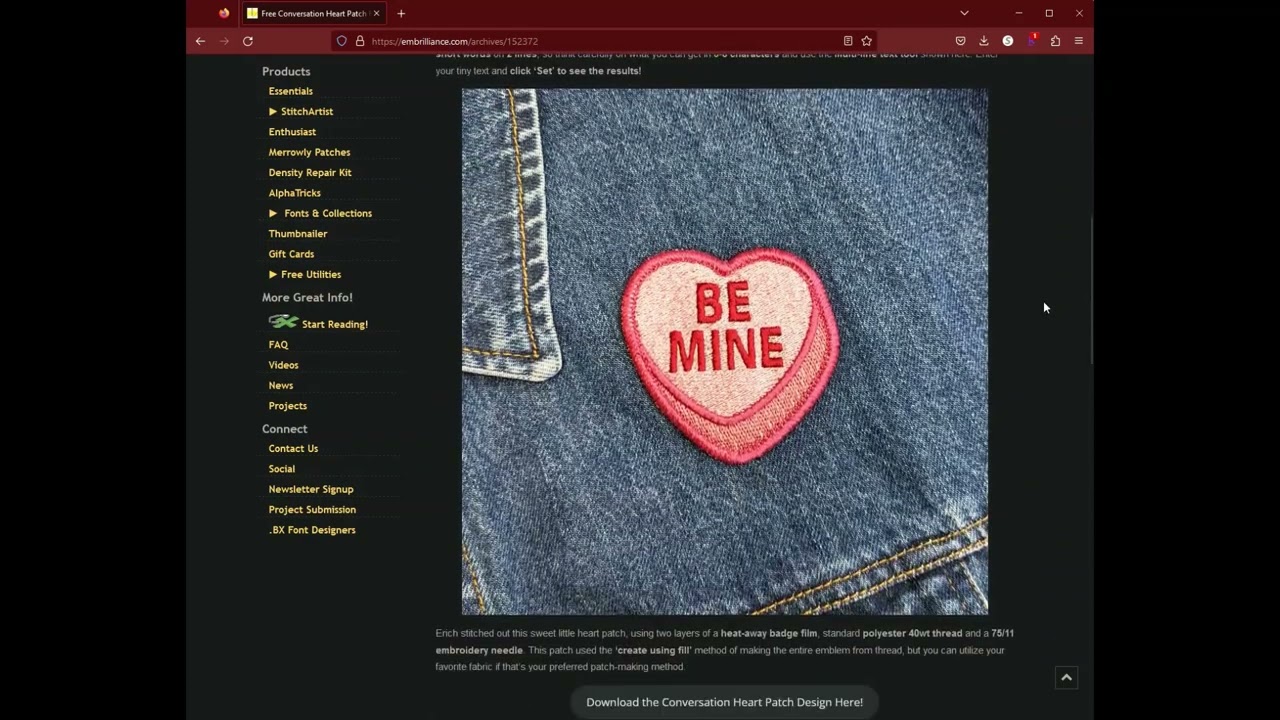The image size is (1280, 720).
Task: Open the Project Submission page
Action: pos(312,510)
